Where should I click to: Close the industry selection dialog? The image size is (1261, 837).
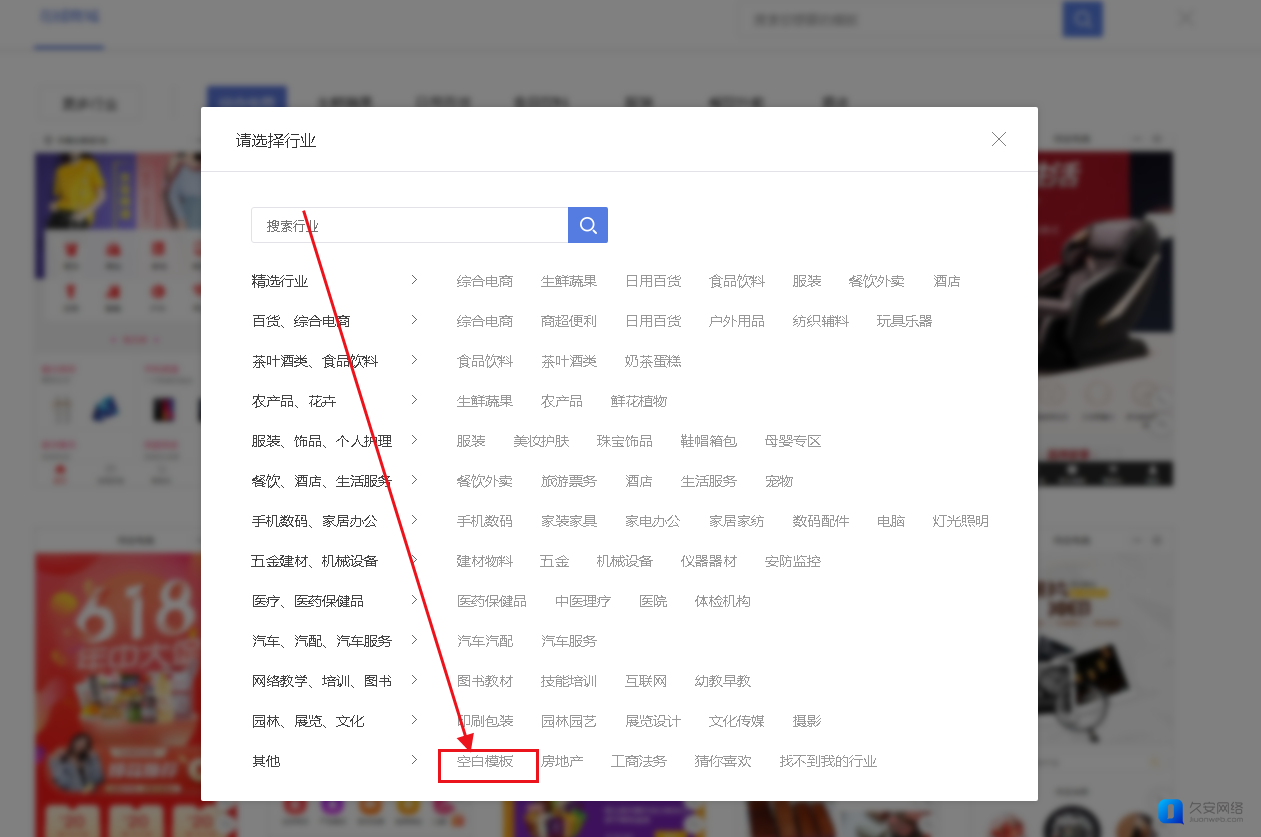(x=998, y=139)
